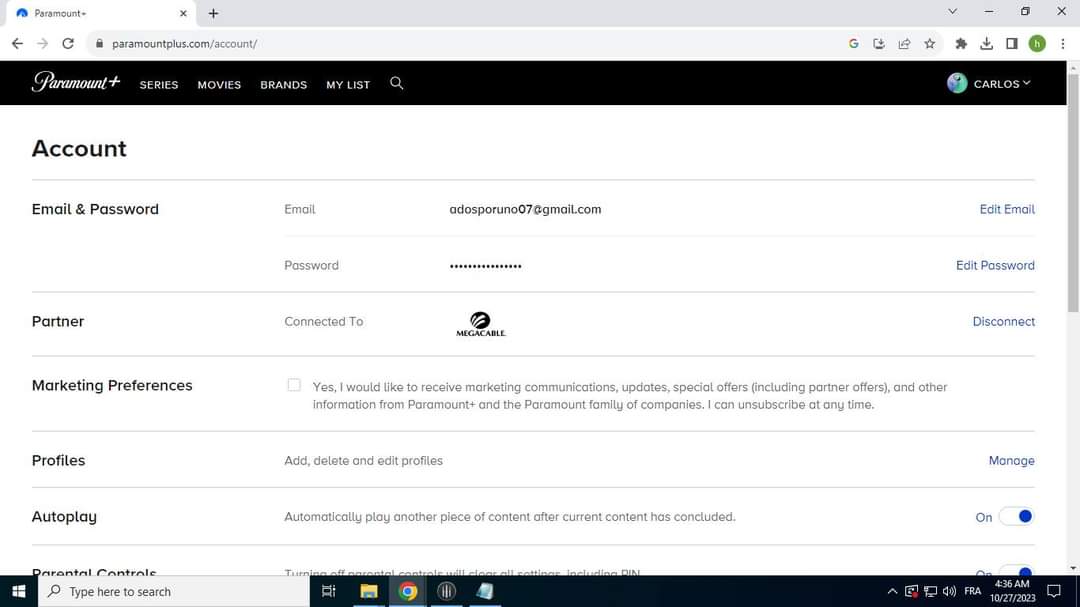
Task: Share this page icon
Action: [x=904, y=43]
